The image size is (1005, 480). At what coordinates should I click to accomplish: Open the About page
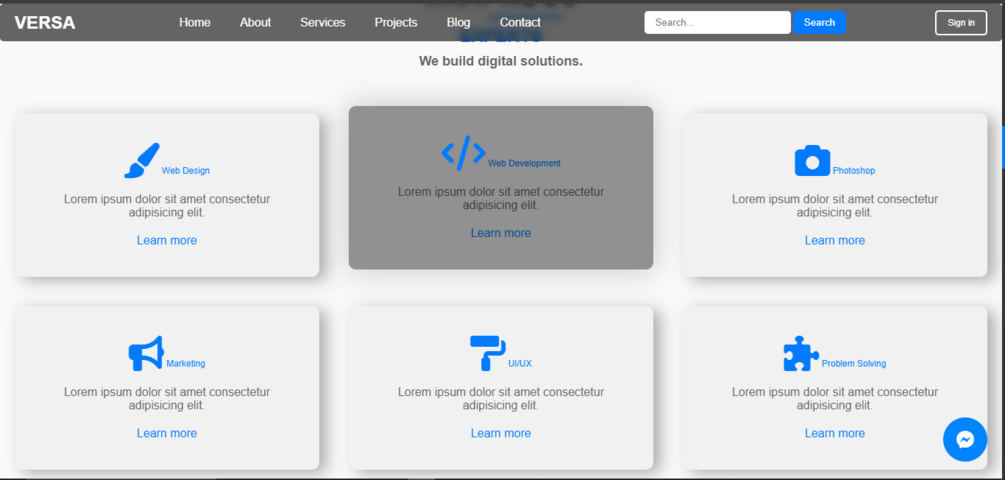click(x=255, y=22)
